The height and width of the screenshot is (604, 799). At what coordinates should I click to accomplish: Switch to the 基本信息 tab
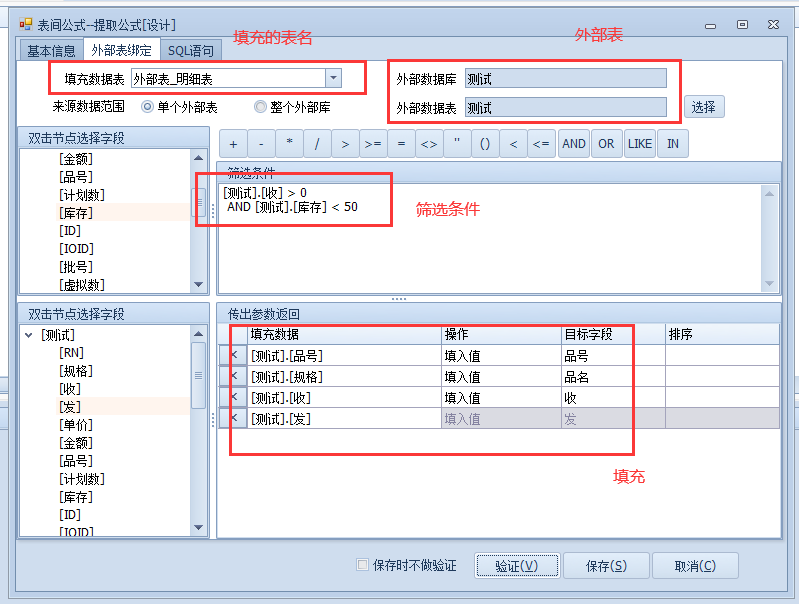click(50, 51)
